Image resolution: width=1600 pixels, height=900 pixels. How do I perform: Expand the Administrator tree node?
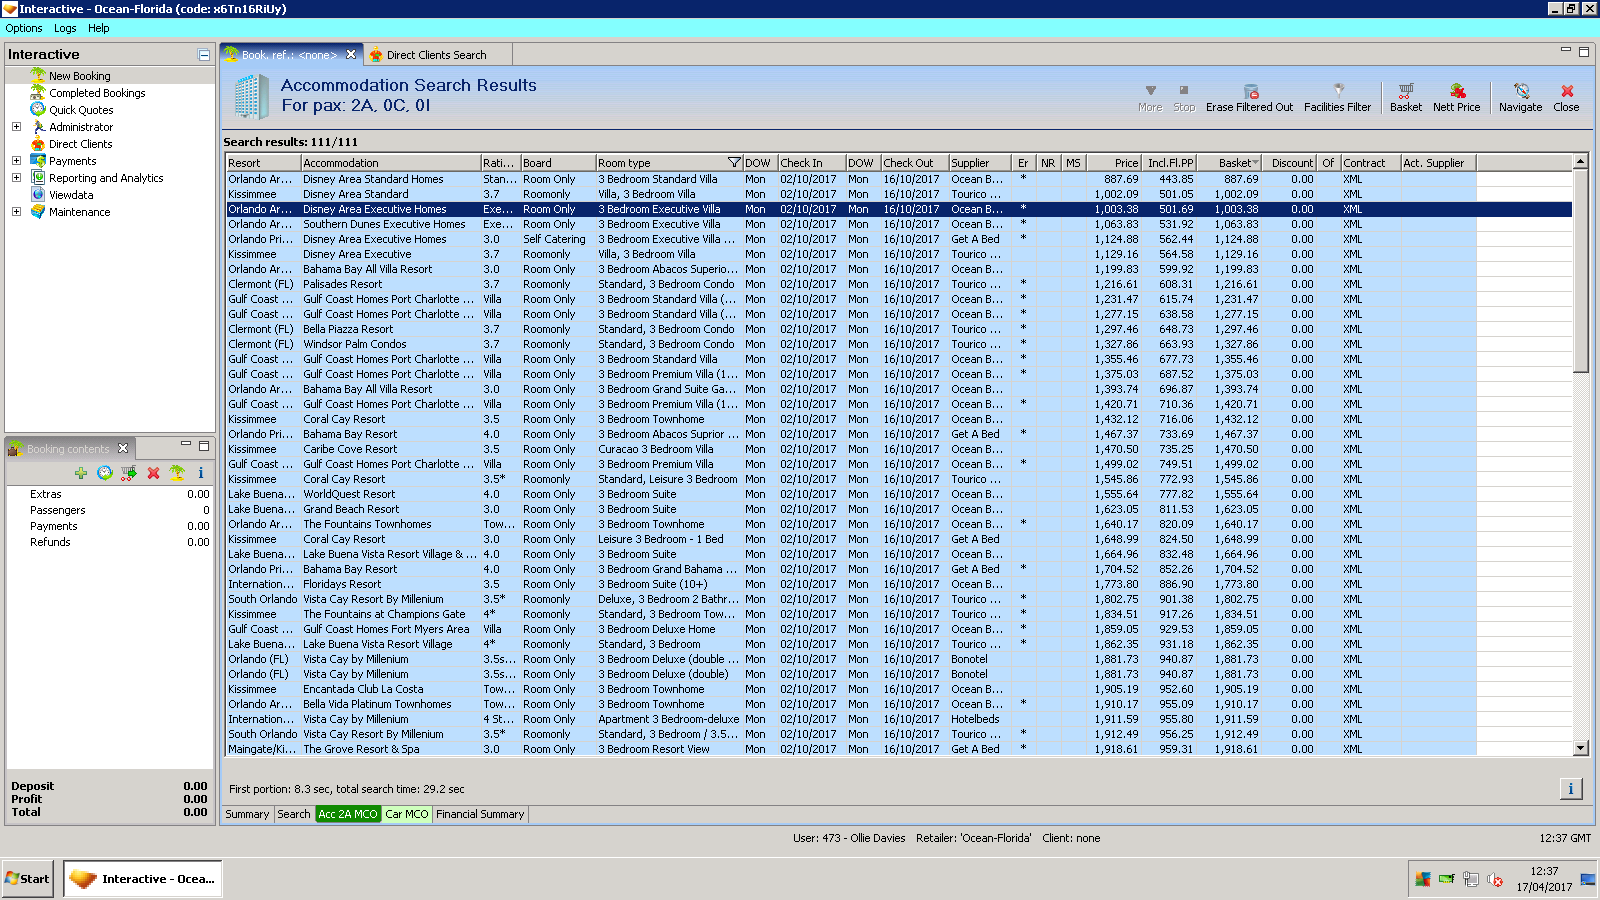pos(16,127)
